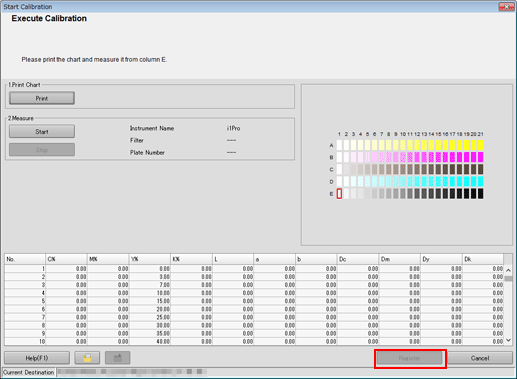Click the C% column header
The width and height of the screenshot is (517, 379).
(x=66, y=259)
